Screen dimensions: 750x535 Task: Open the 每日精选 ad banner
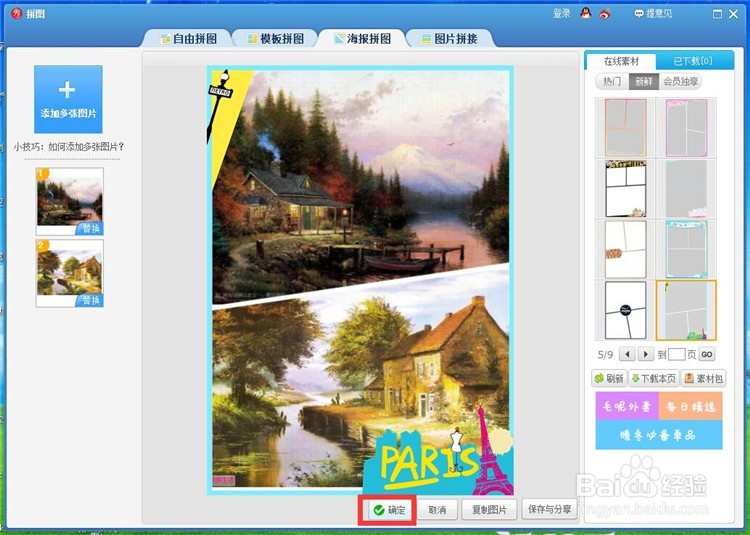(691, 407)
